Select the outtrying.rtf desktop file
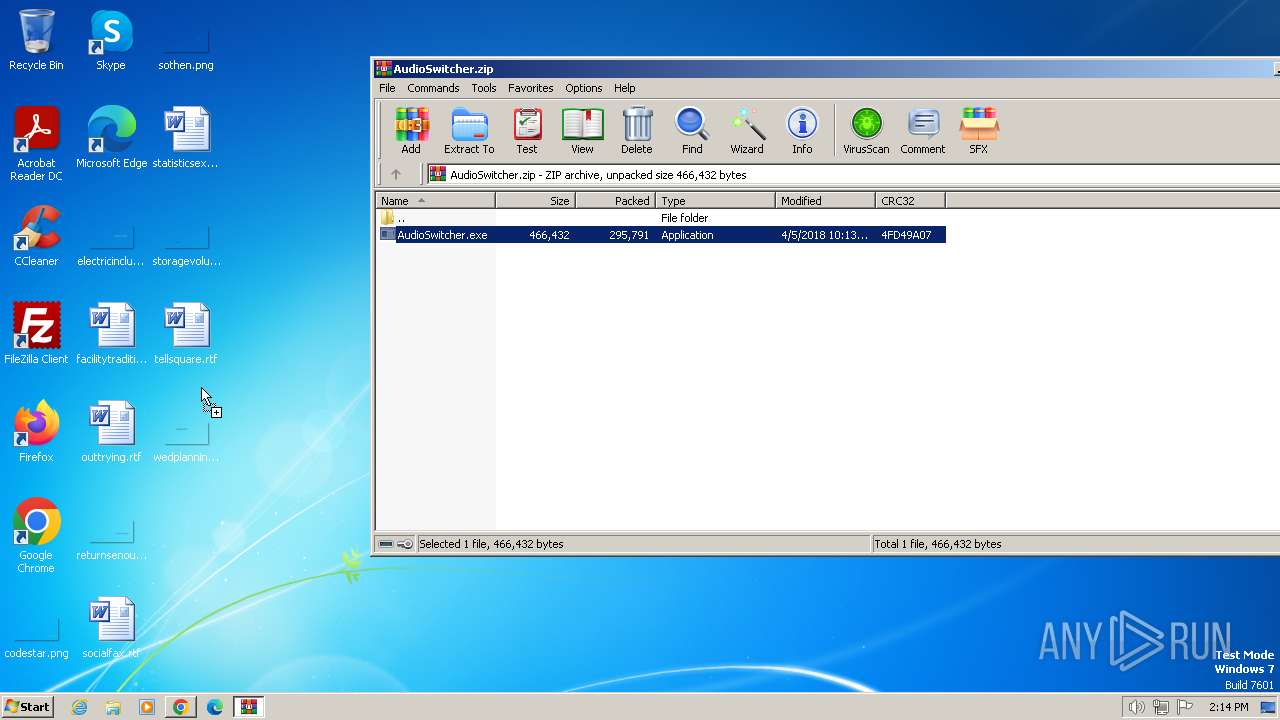This screenshot has height=720, width=1280. point(111,432)
